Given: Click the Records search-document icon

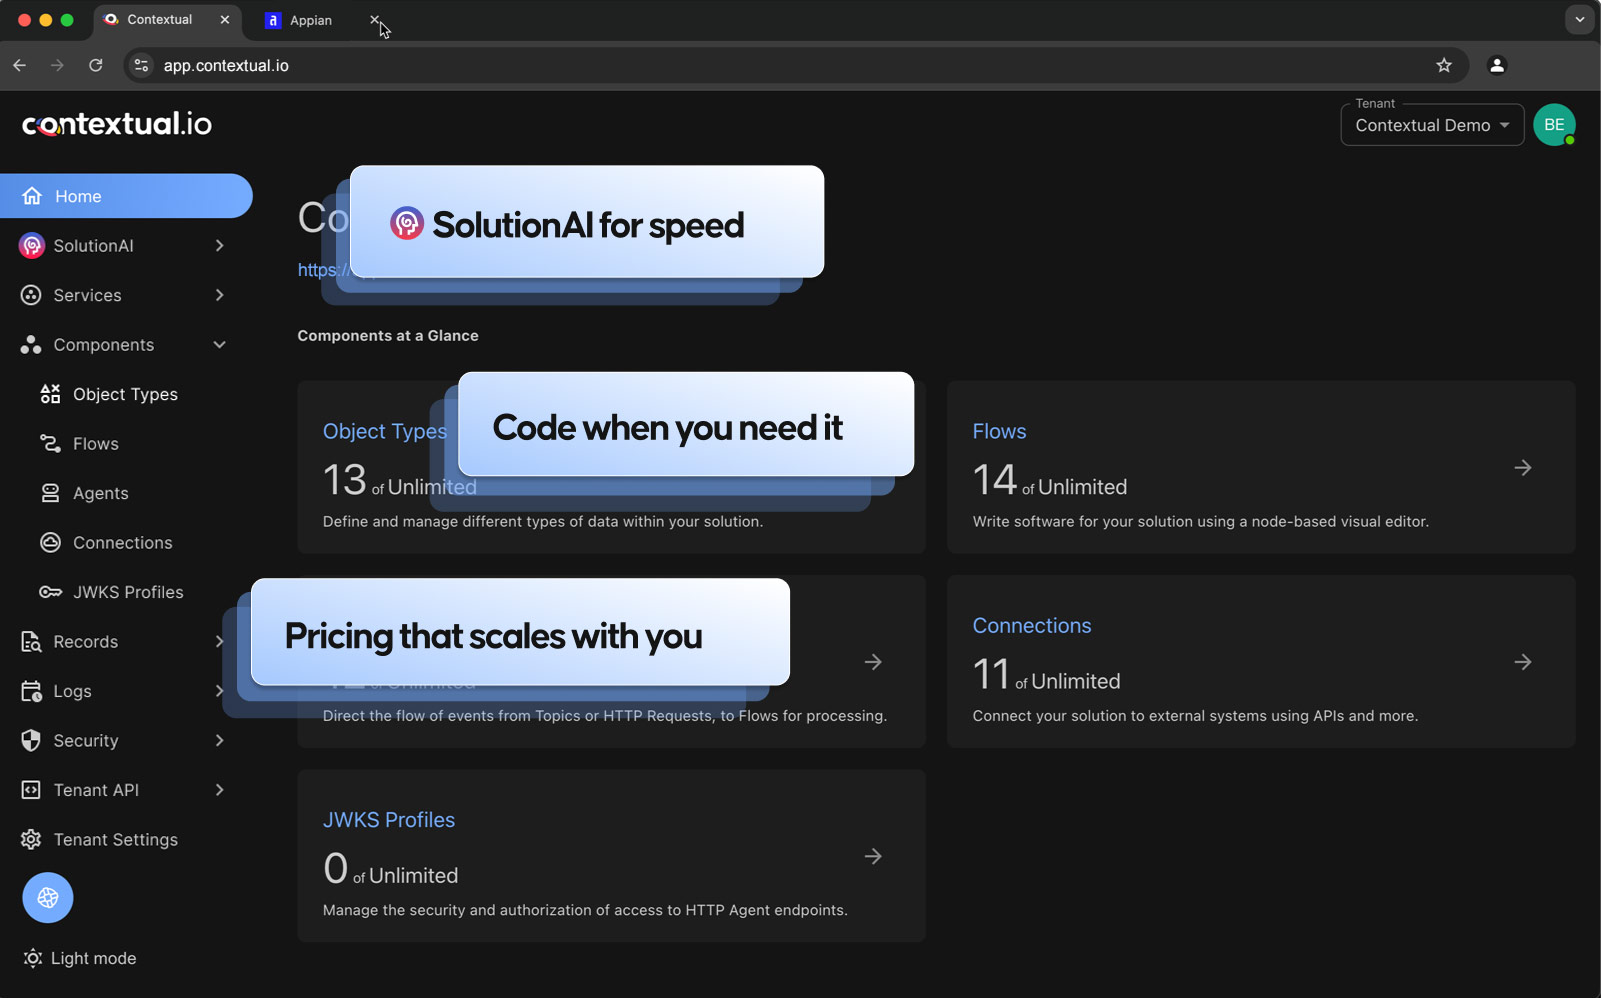Looking at the screenshot, I should [31, 642].
